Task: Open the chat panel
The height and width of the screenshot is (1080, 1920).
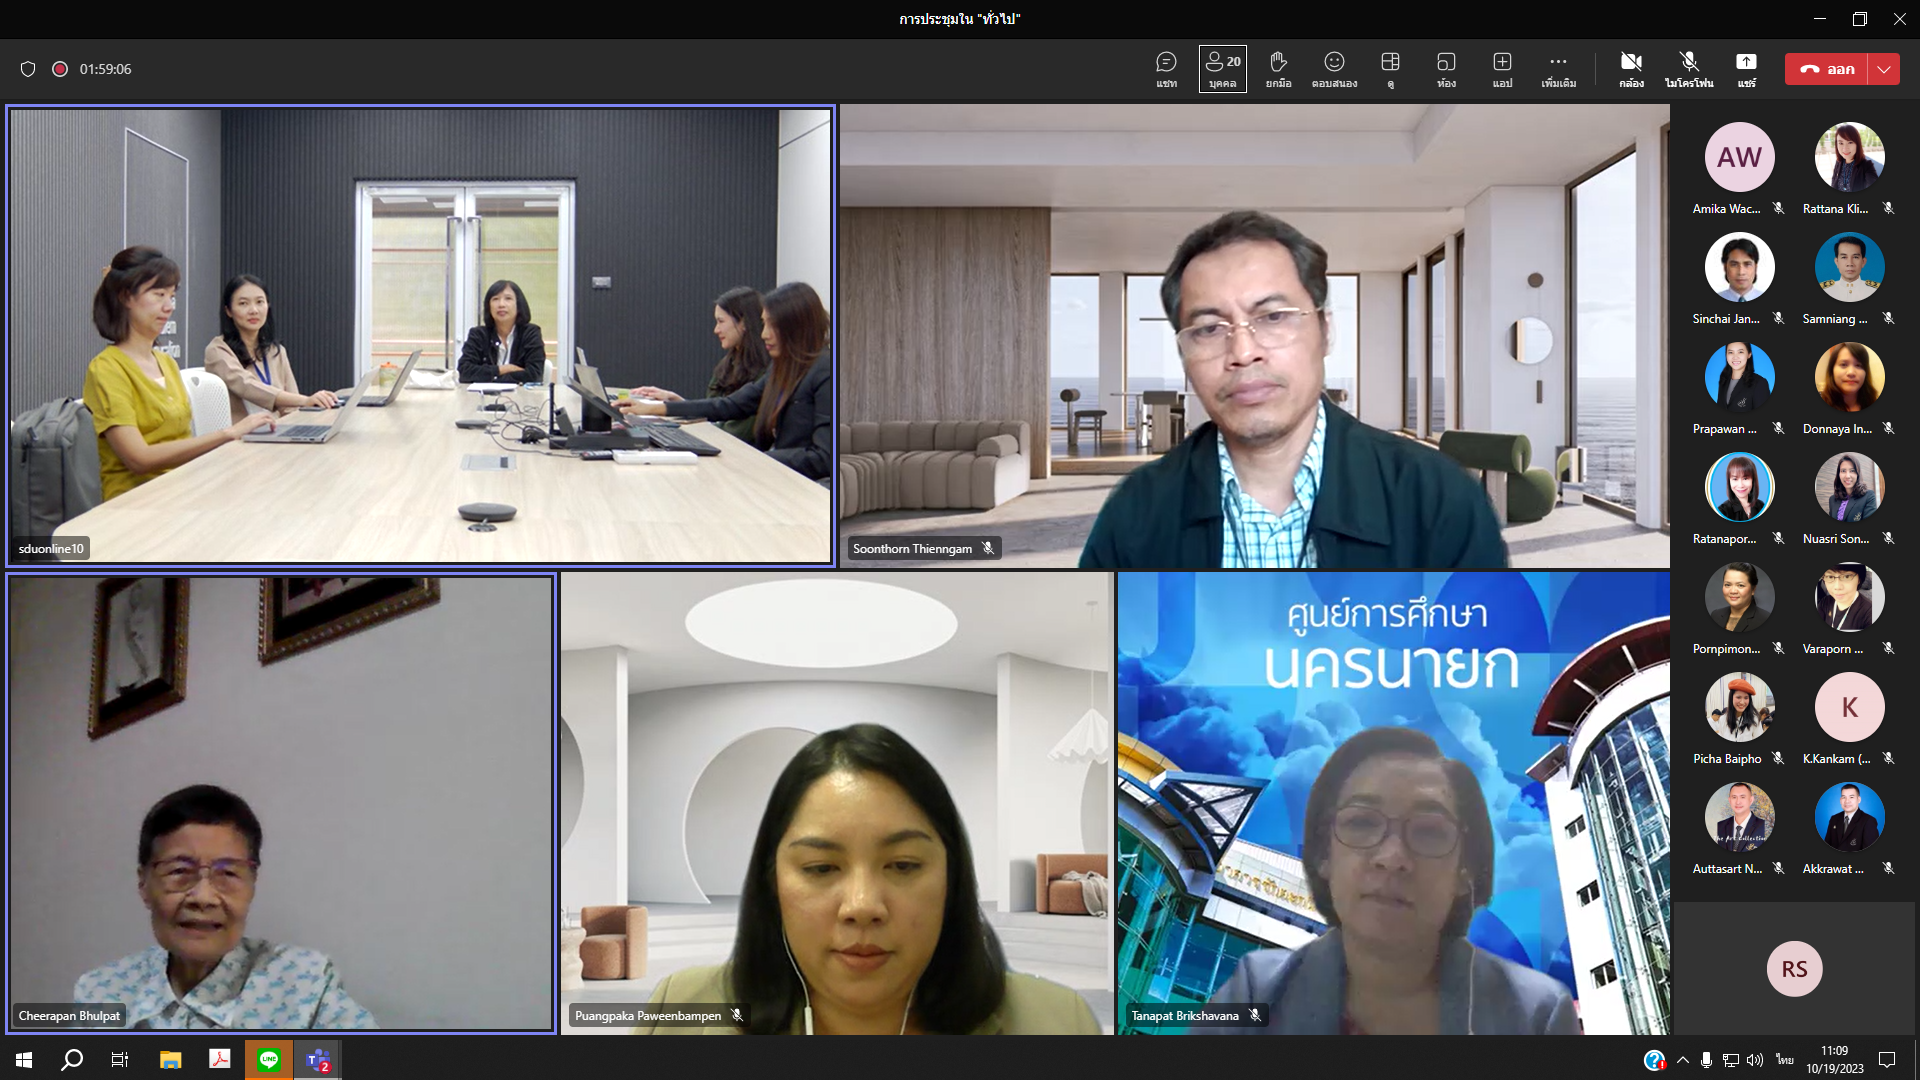Action: [1166, 69]
